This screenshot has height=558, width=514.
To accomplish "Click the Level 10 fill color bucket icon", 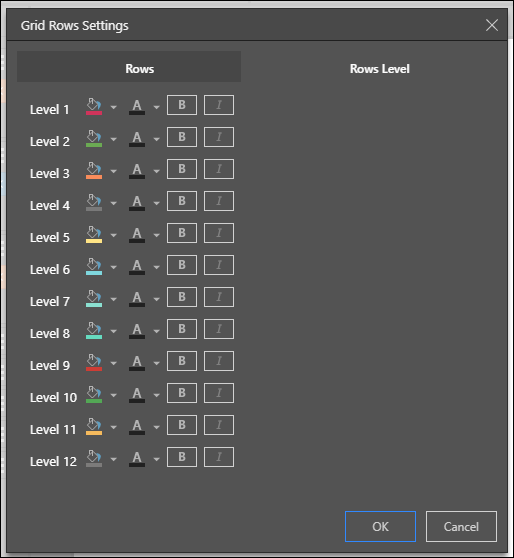I will (94, 395).
